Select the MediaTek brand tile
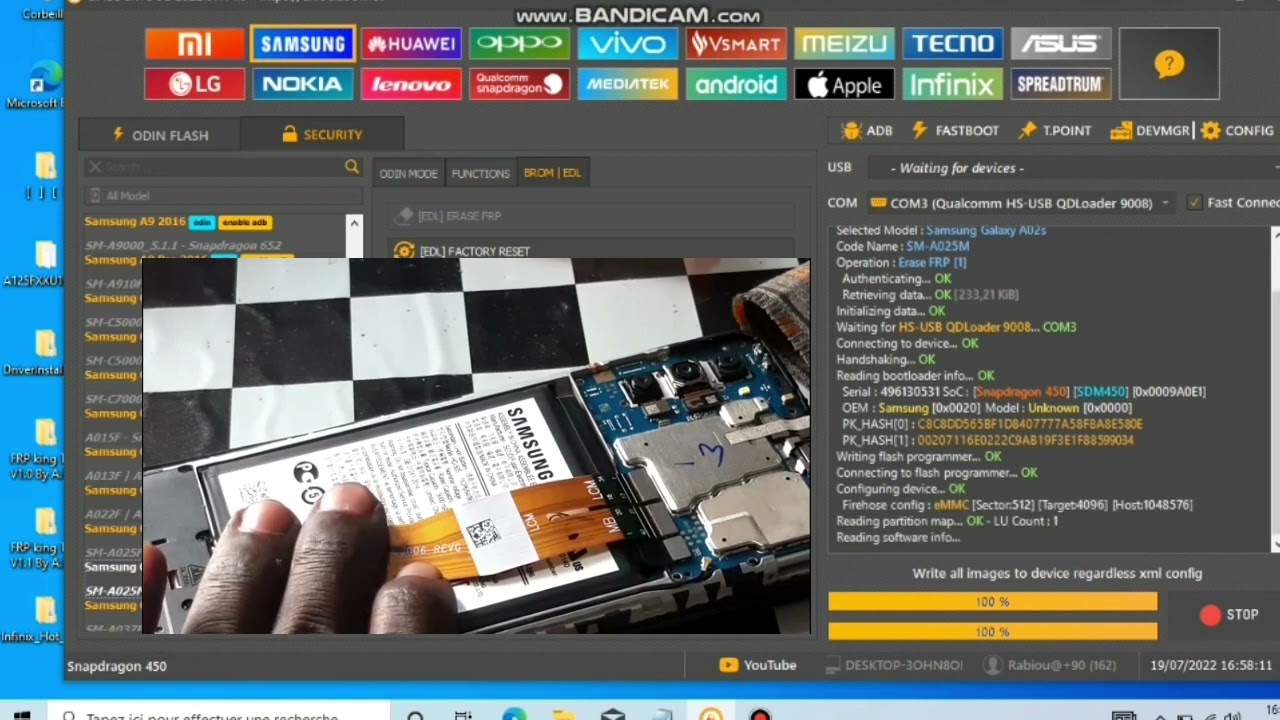This screenshot has height=720, width=1280. (627, 84)
